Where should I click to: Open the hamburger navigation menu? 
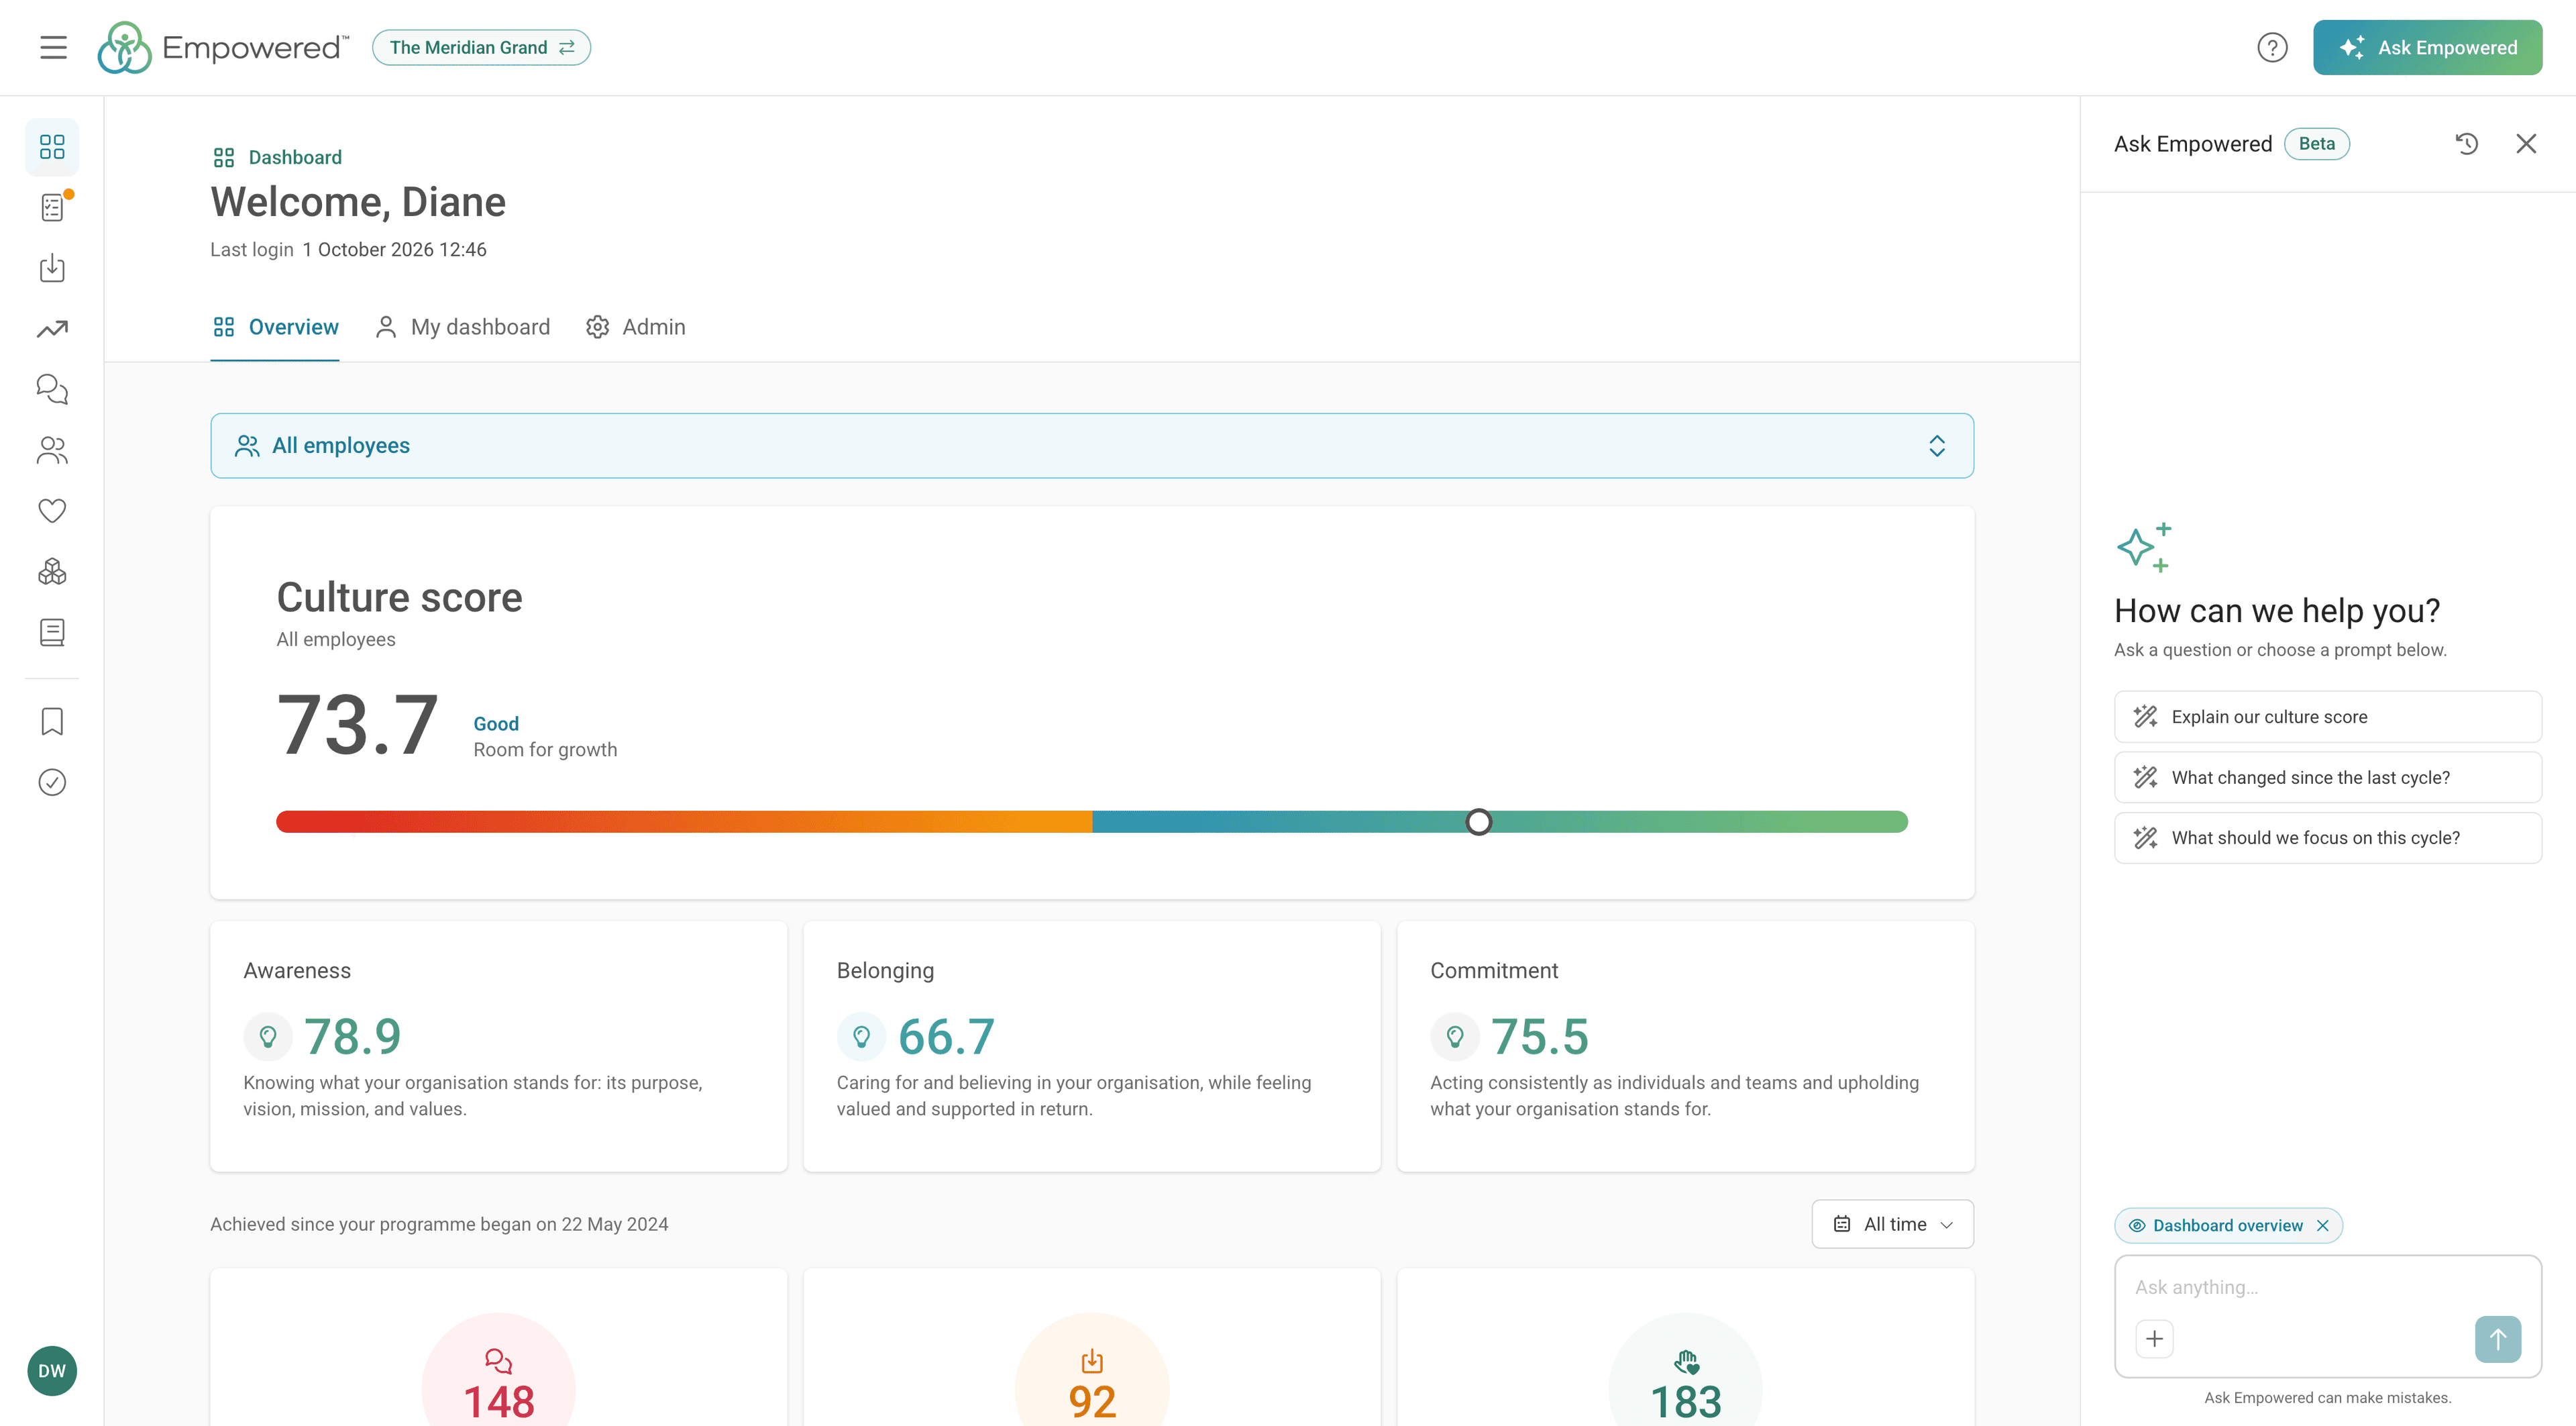pos(53,47)
